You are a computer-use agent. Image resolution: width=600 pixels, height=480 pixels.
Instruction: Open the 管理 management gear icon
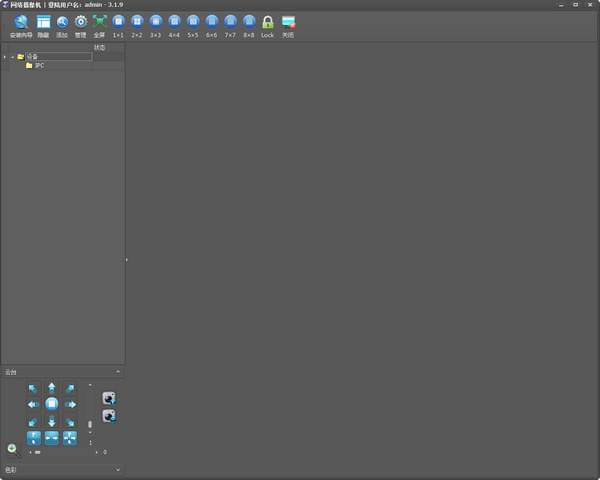pos(81,22)
